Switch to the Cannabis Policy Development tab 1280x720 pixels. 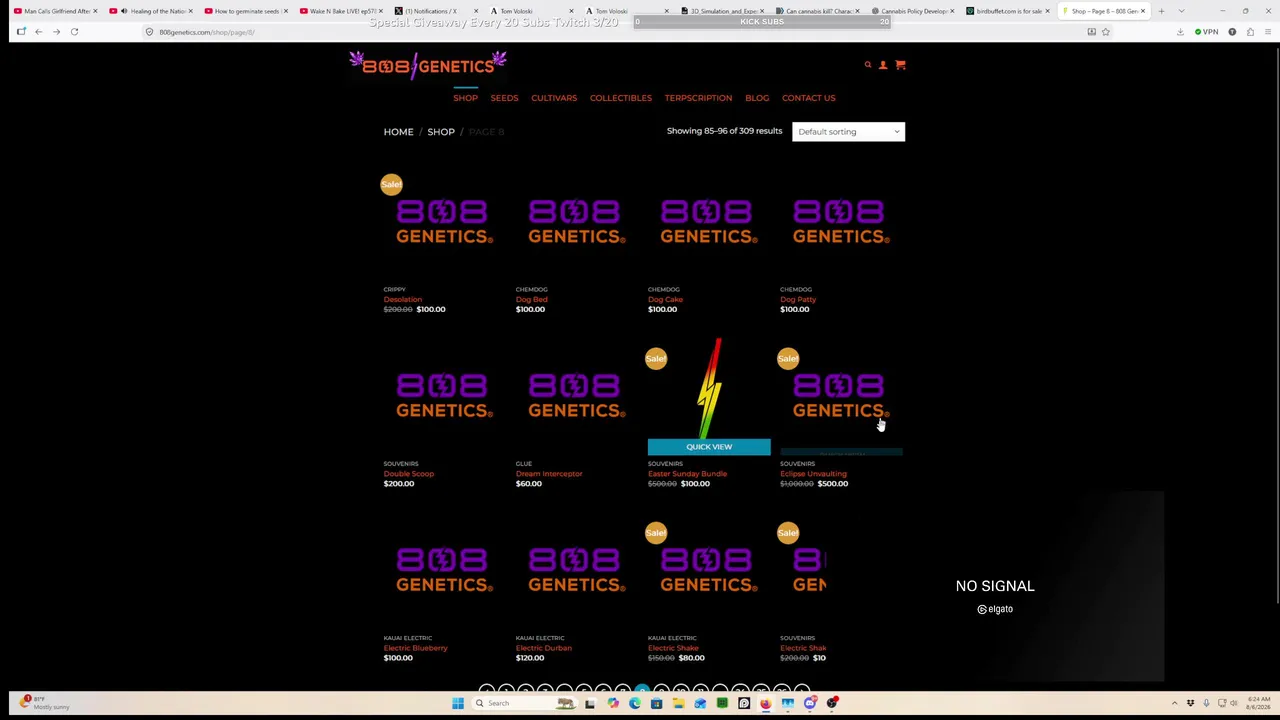click(x=911, y=11)
